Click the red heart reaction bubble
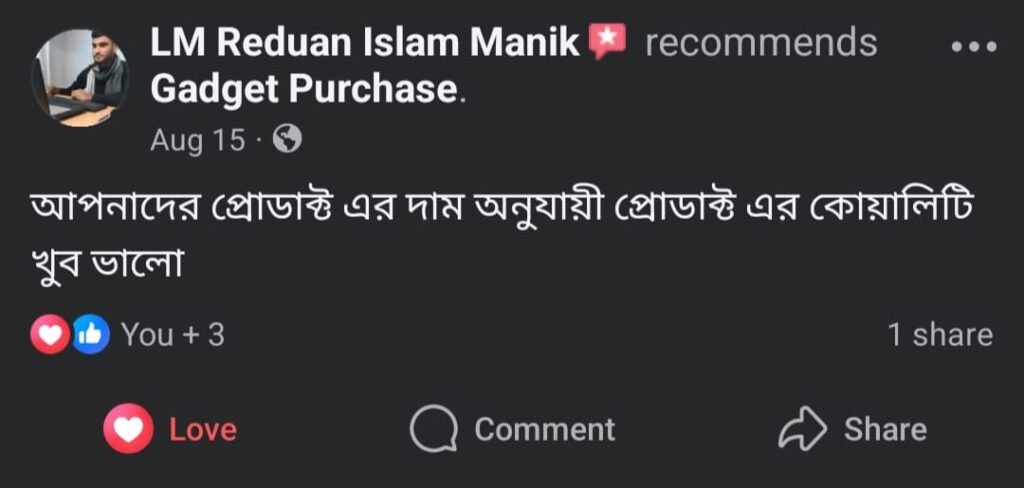1024x488 pixels. tap(50, 335)
